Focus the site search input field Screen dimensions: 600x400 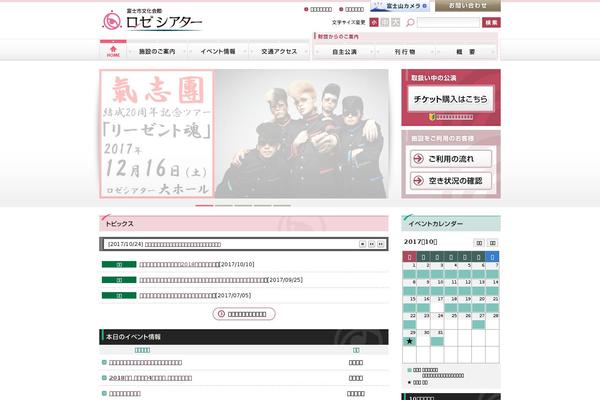pos(448,23)
